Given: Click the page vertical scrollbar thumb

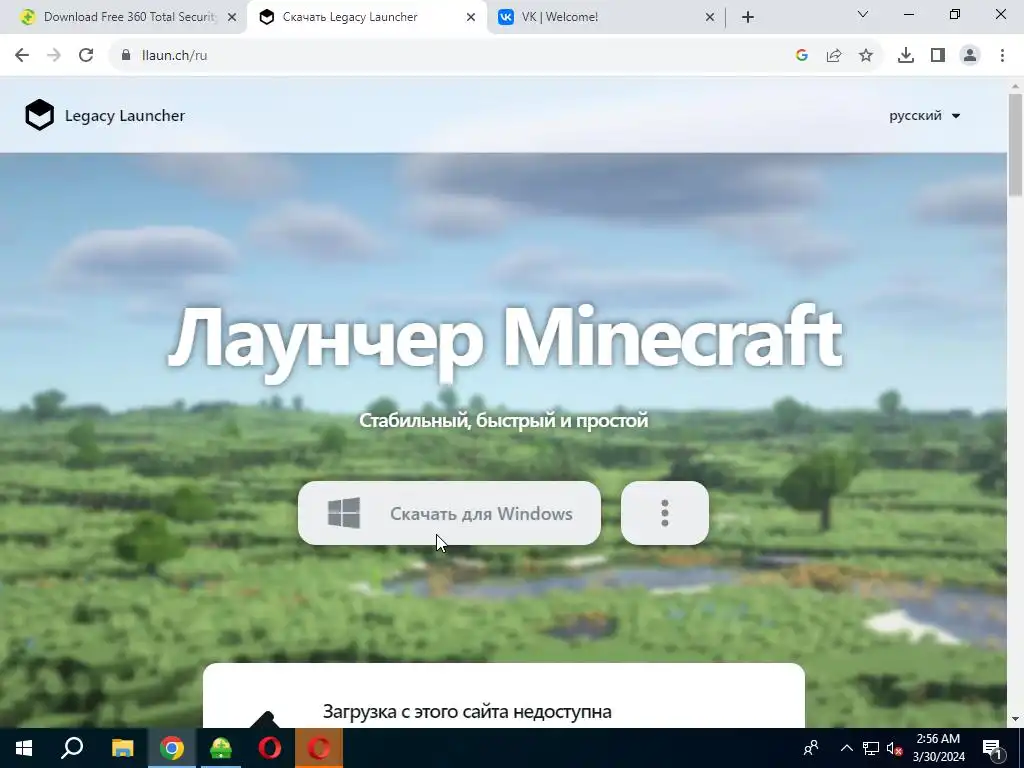Looking at the screenshot, I should [x=1015, y=144].
